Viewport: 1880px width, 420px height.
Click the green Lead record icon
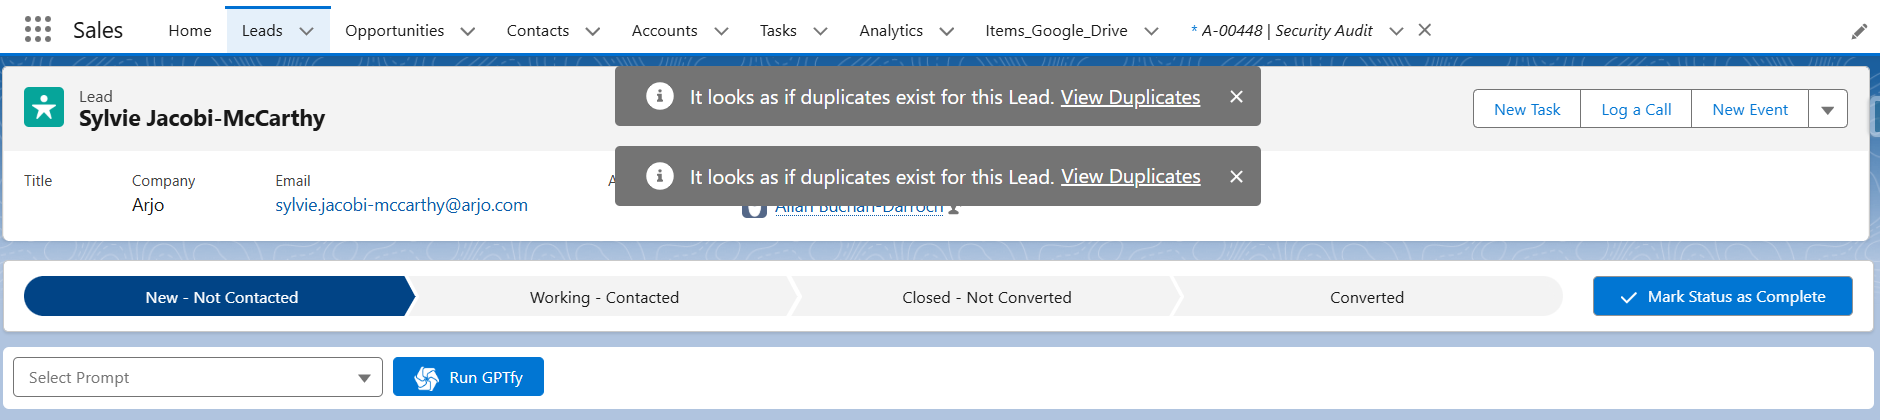(x=44, y=107)
